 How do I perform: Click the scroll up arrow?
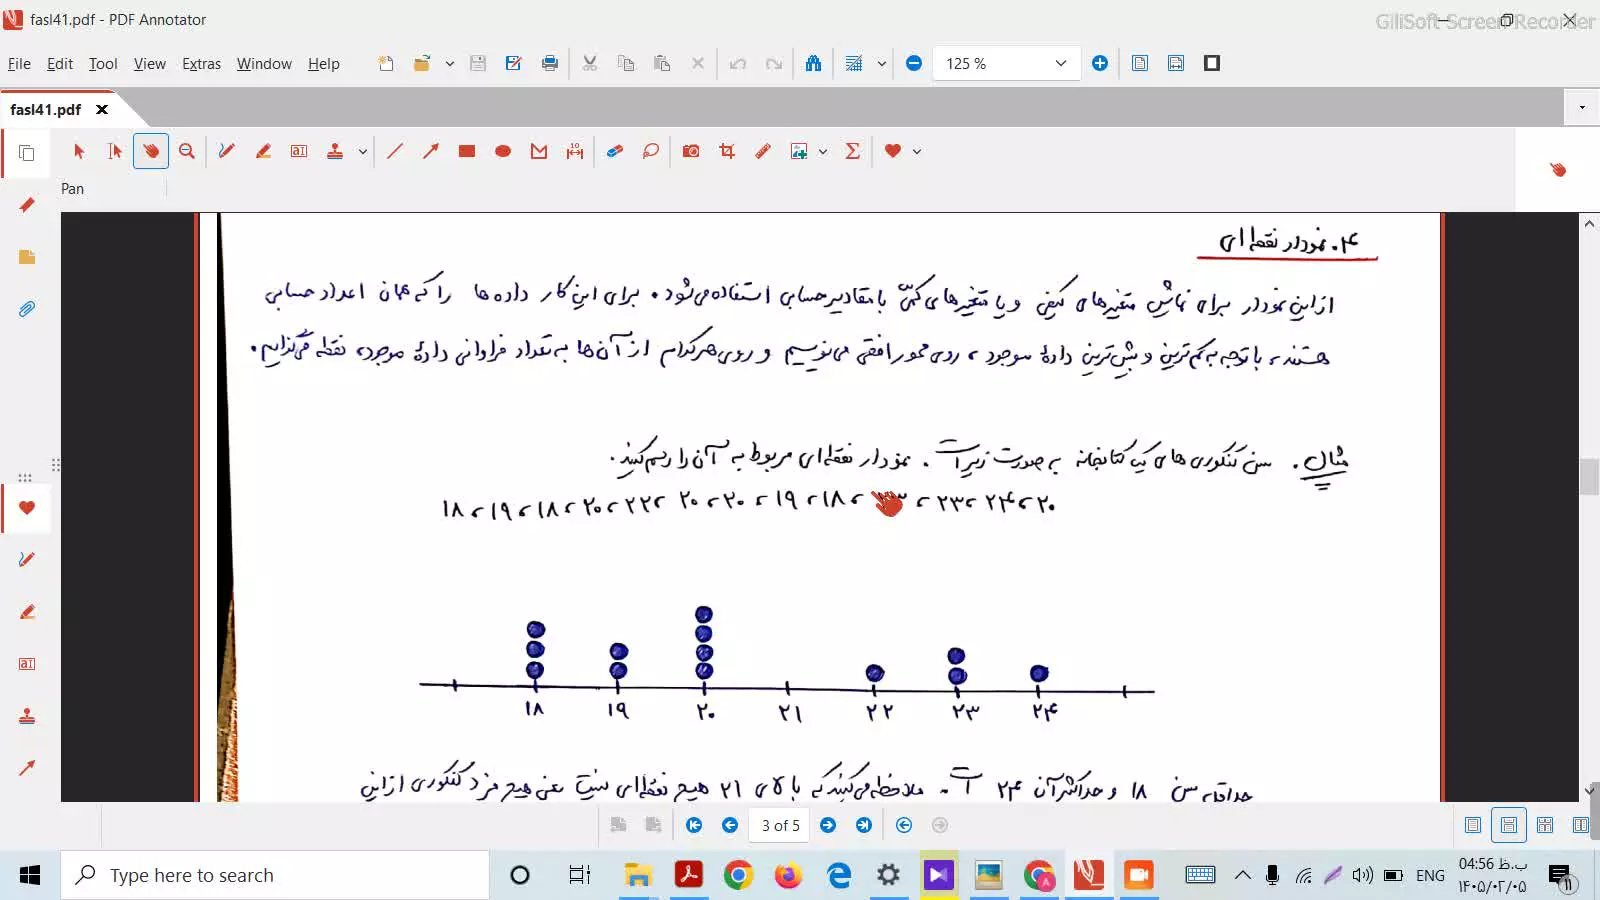coord(1589,224)
